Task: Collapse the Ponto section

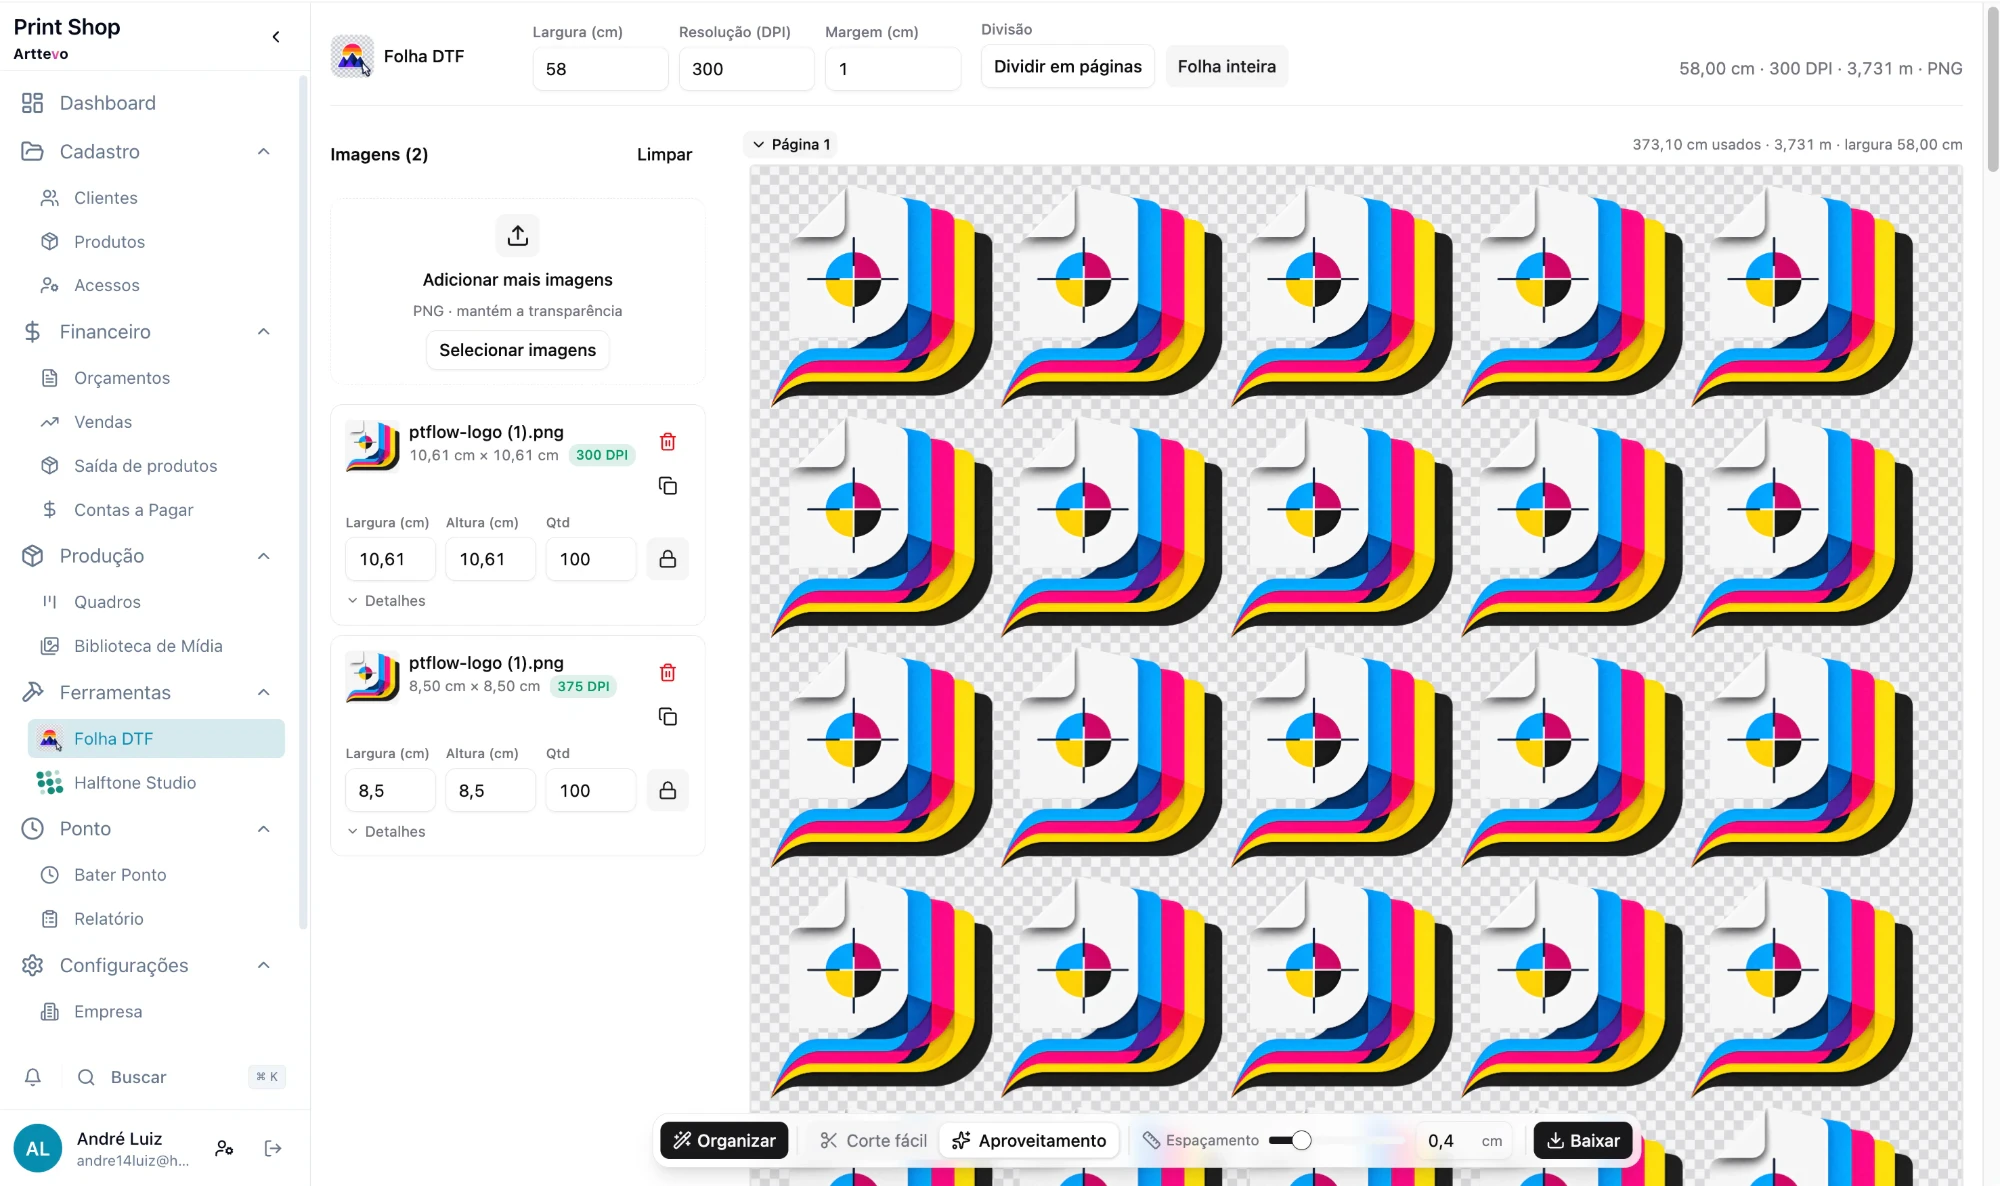Action: click(264, 829)
